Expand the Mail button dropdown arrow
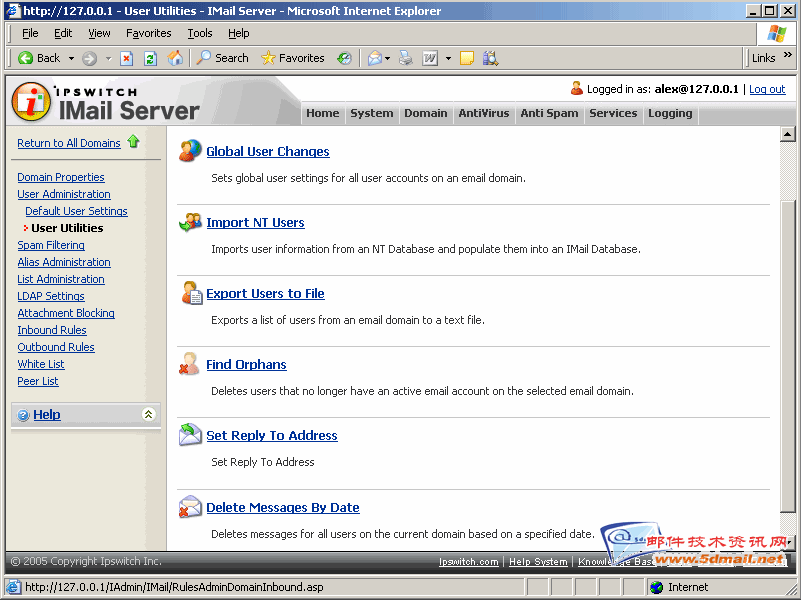 click(388, 58)
